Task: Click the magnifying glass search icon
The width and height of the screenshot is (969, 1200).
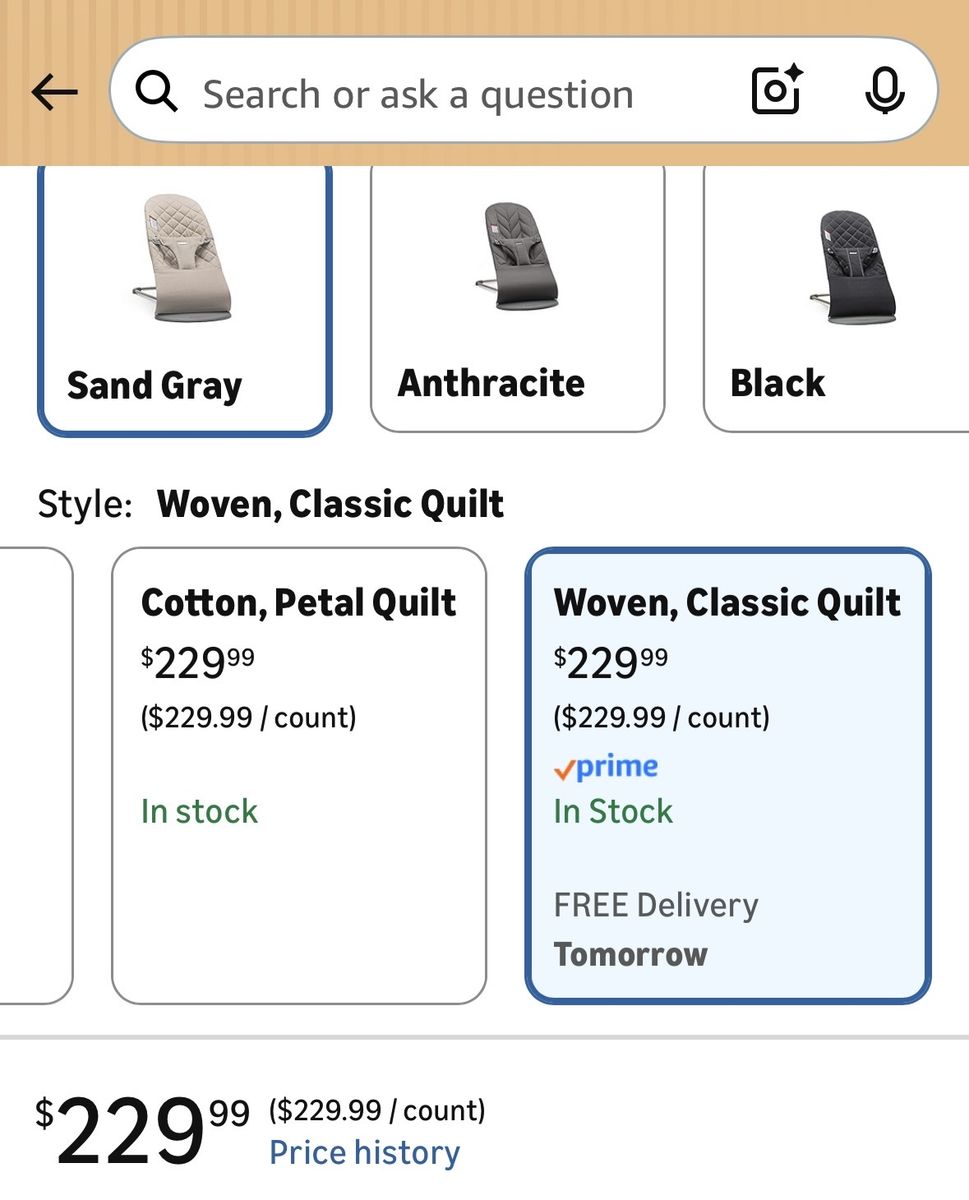Action: coord(157,93)
